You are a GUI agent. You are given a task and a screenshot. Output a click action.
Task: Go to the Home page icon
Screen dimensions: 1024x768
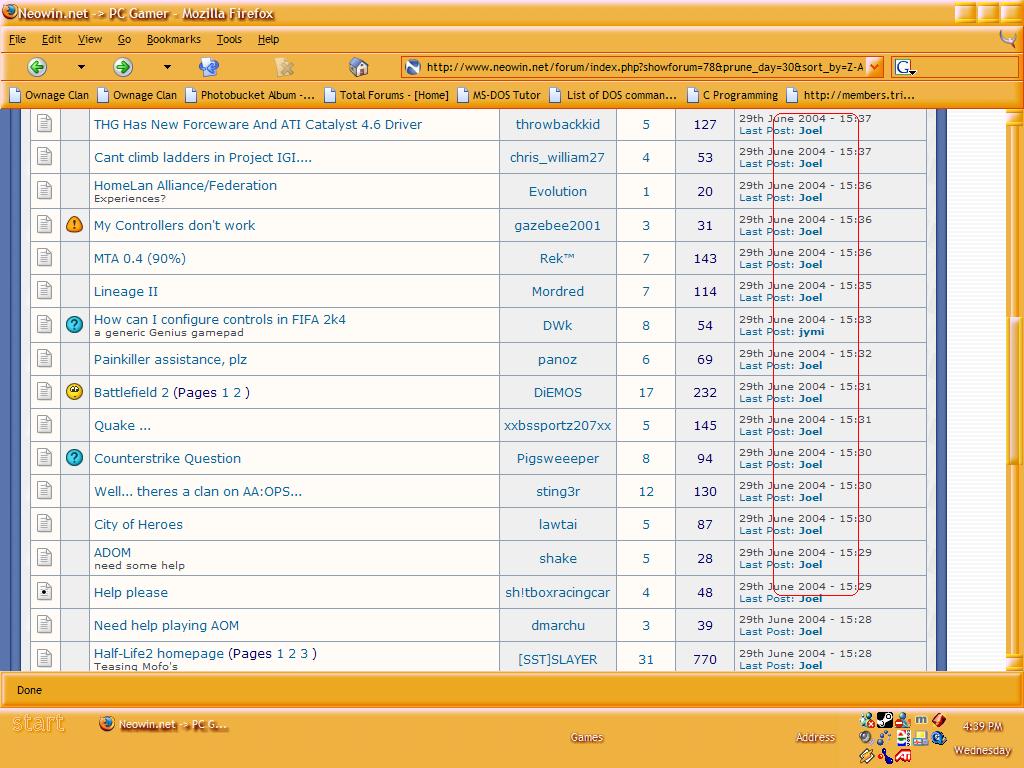[x=359, y=67]
